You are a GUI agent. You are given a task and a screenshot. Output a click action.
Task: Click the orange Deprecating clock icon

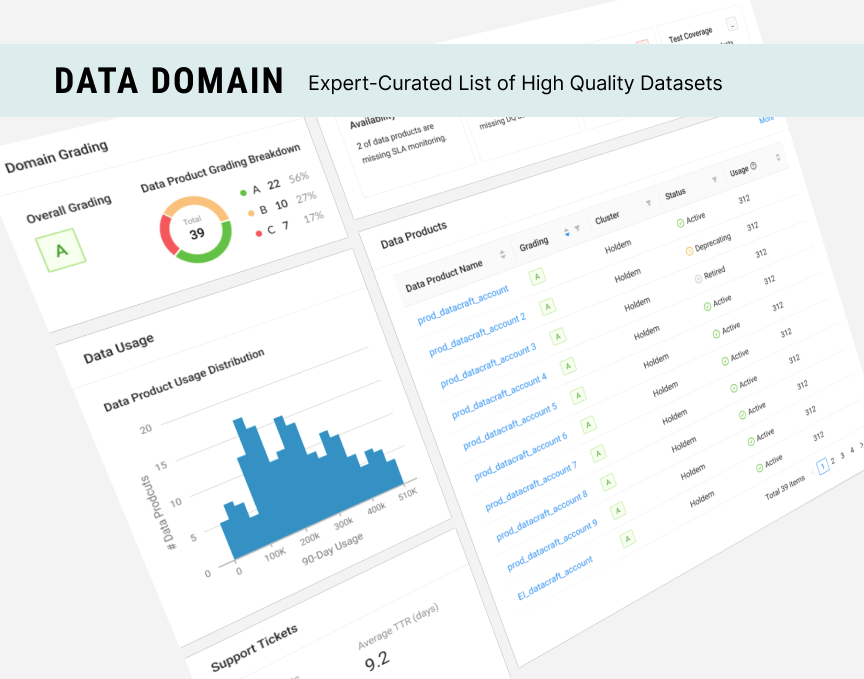pos(689,251)
